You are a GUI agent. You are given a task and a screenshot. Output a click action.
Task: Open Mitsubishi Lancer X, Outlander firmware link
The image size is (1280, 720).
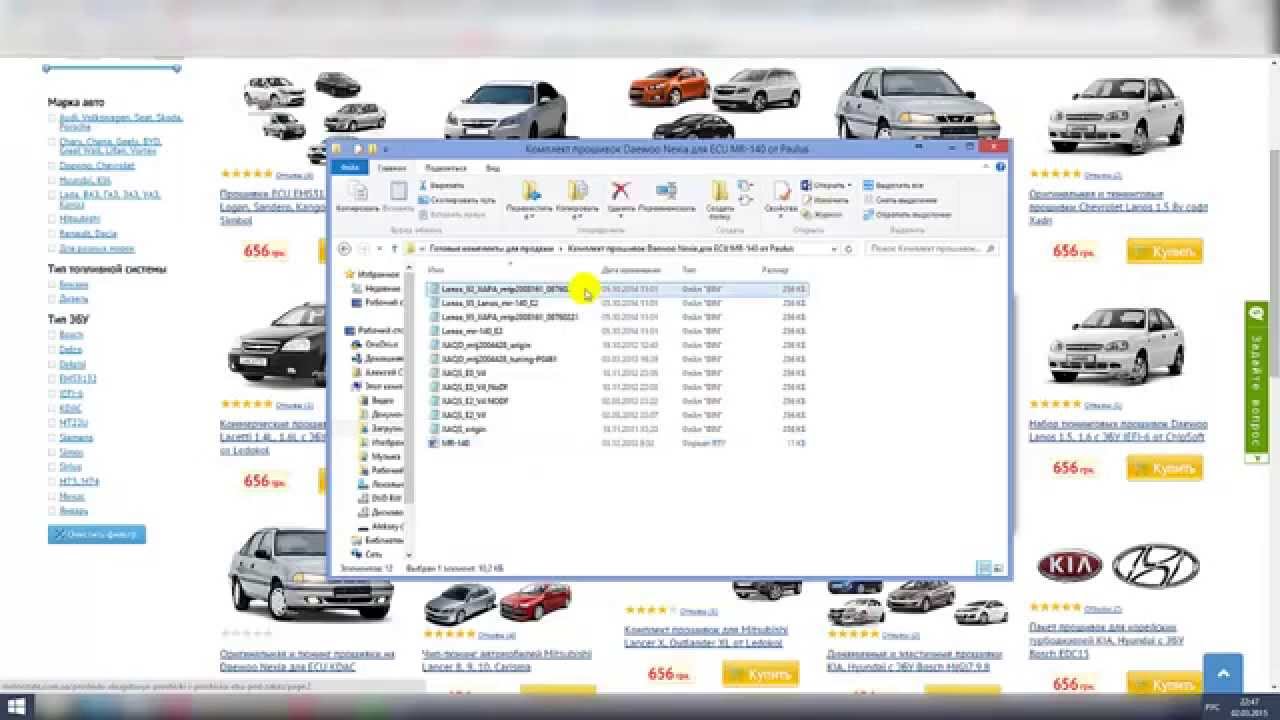(x=706, y=636)
